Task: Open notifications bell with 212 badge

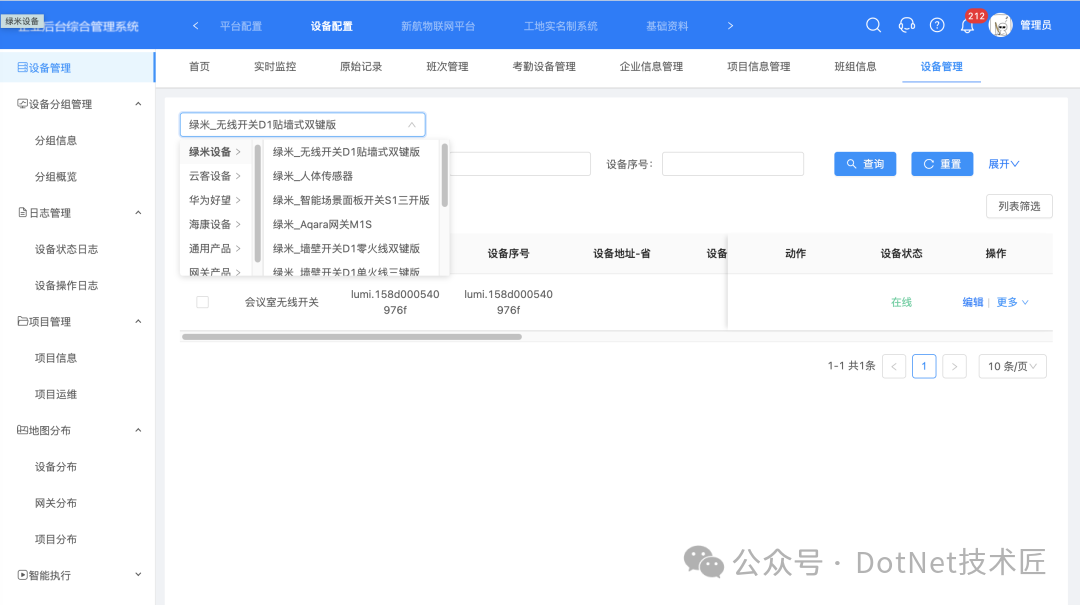Action: pos(967,26)
